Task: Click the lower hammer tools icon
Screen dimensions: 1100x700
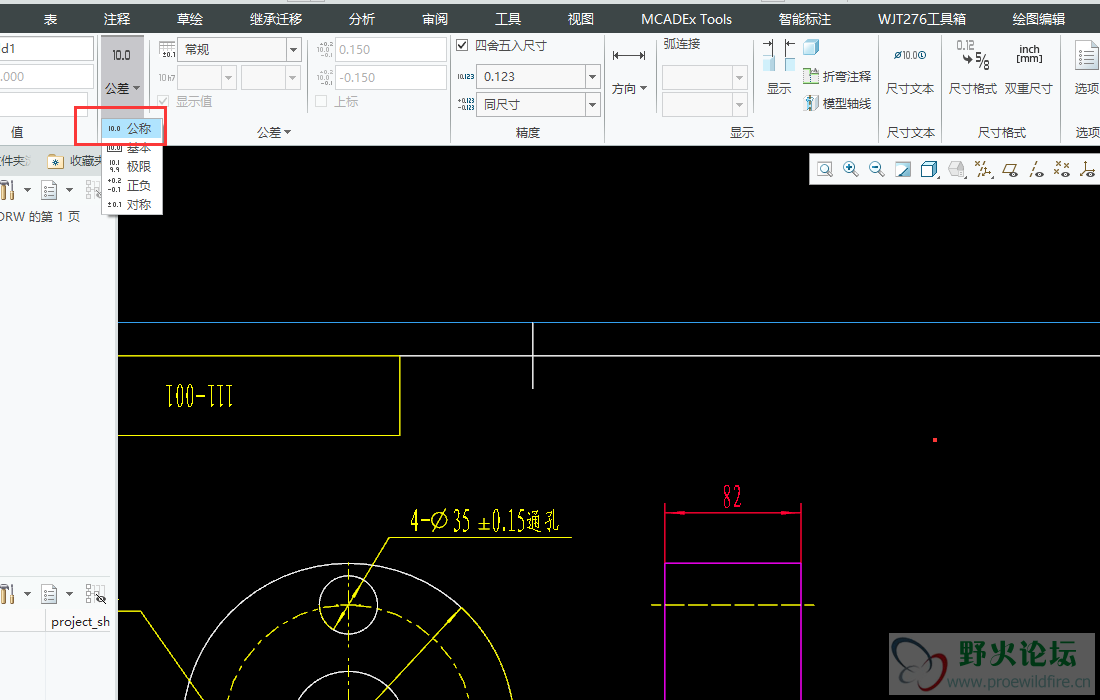Action: point(8,594)
